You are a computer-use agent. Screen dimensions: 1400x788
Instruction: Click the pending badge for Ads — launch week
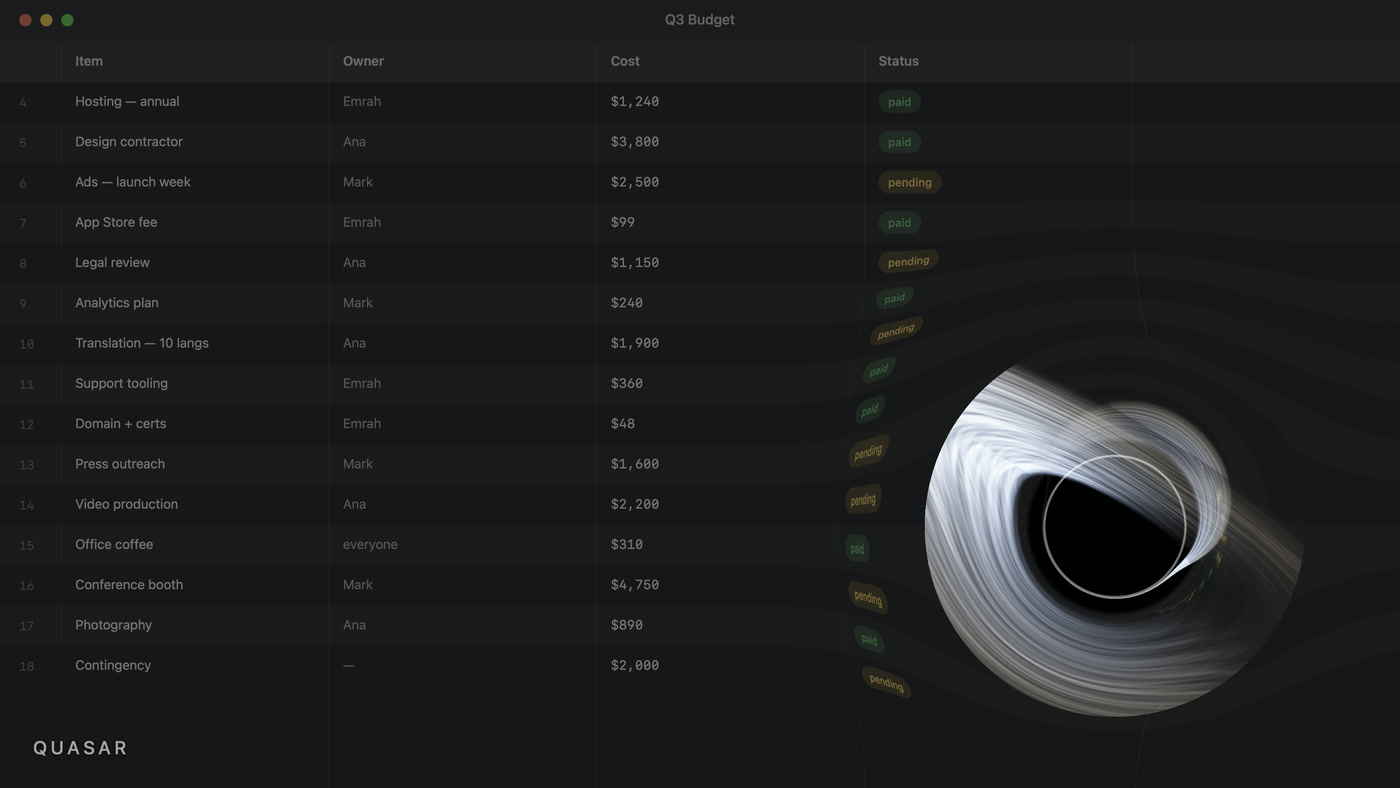(x=910, y=182)
